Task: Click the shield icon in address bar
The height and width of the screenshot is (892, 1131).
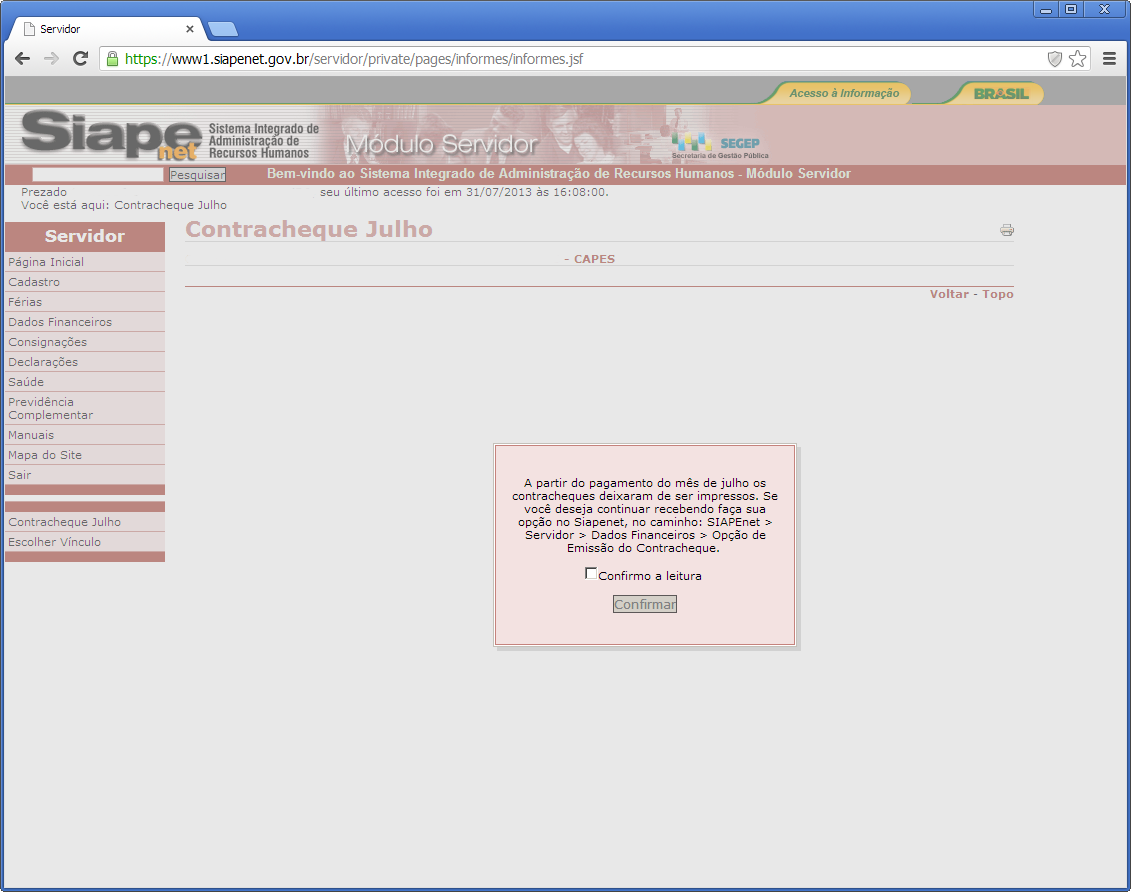Action: tap(1054, 59)
